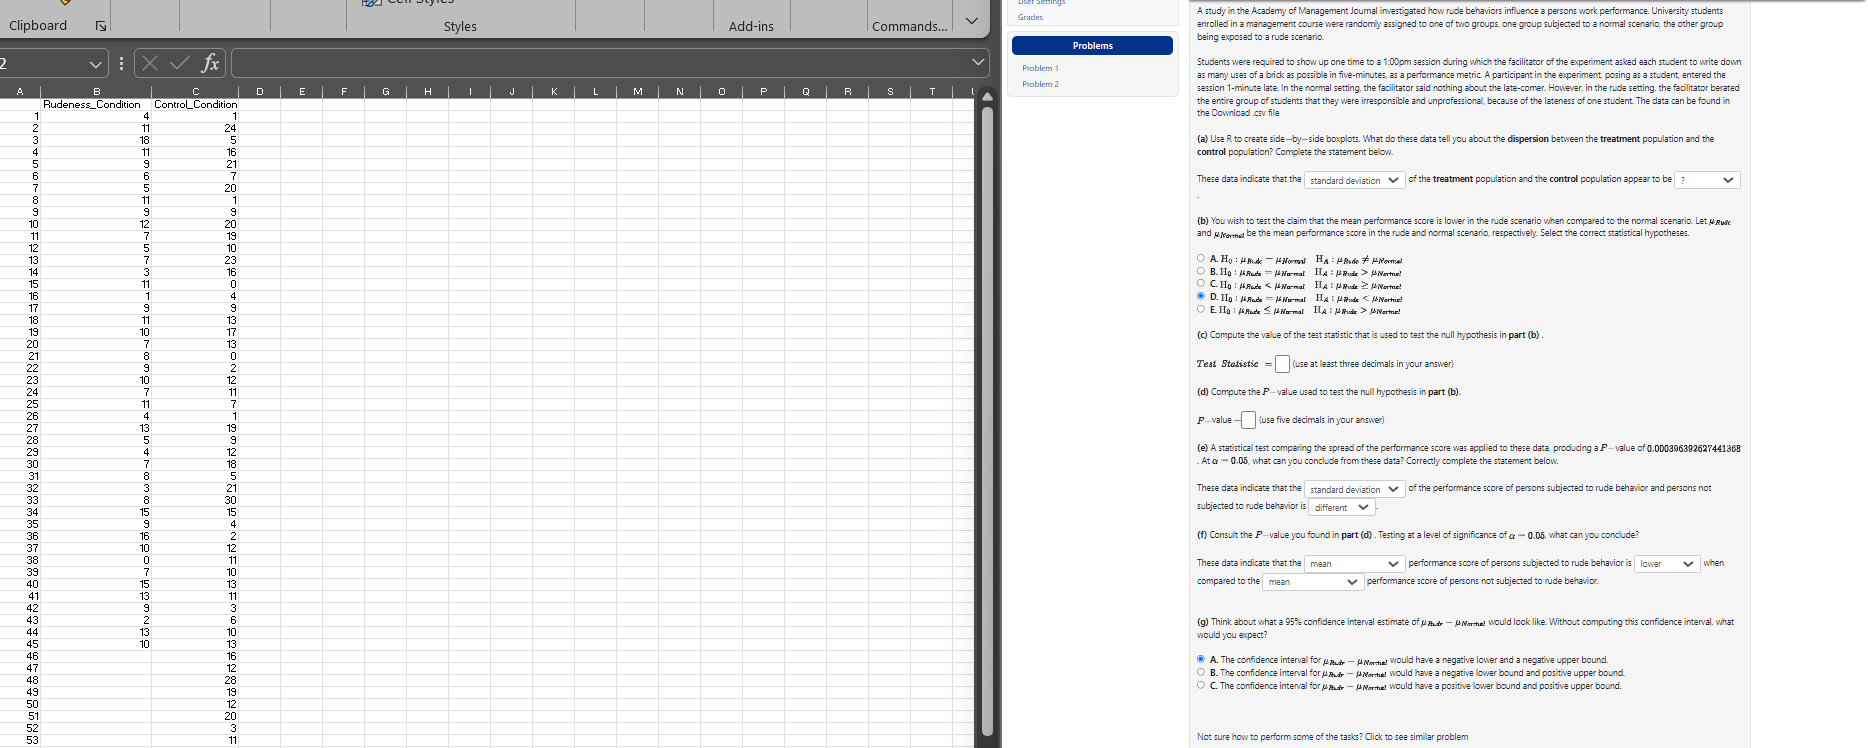Click the Insert Function fx icon
Screen dimensions: 1868x748
[x=210, y=63]
